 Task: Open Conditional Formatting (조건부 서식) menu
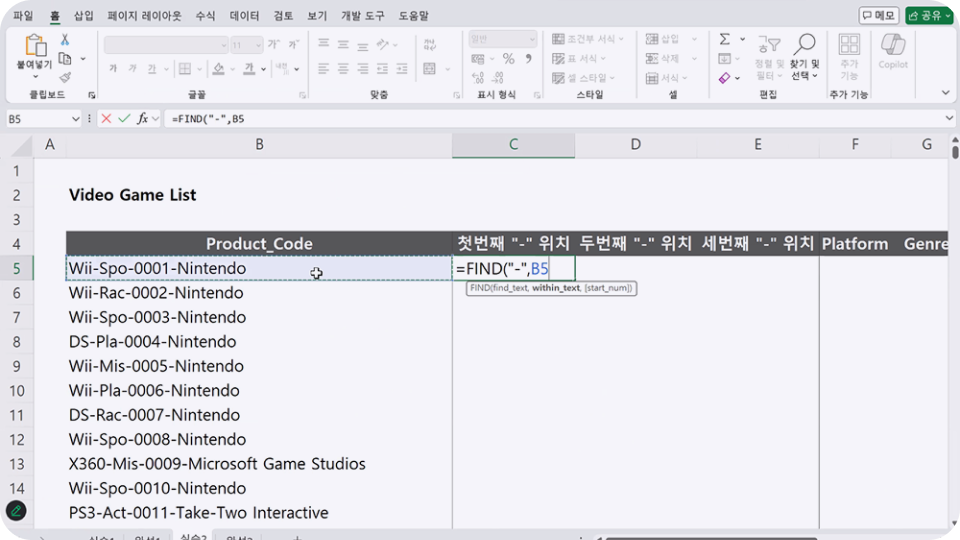point(588,39)
